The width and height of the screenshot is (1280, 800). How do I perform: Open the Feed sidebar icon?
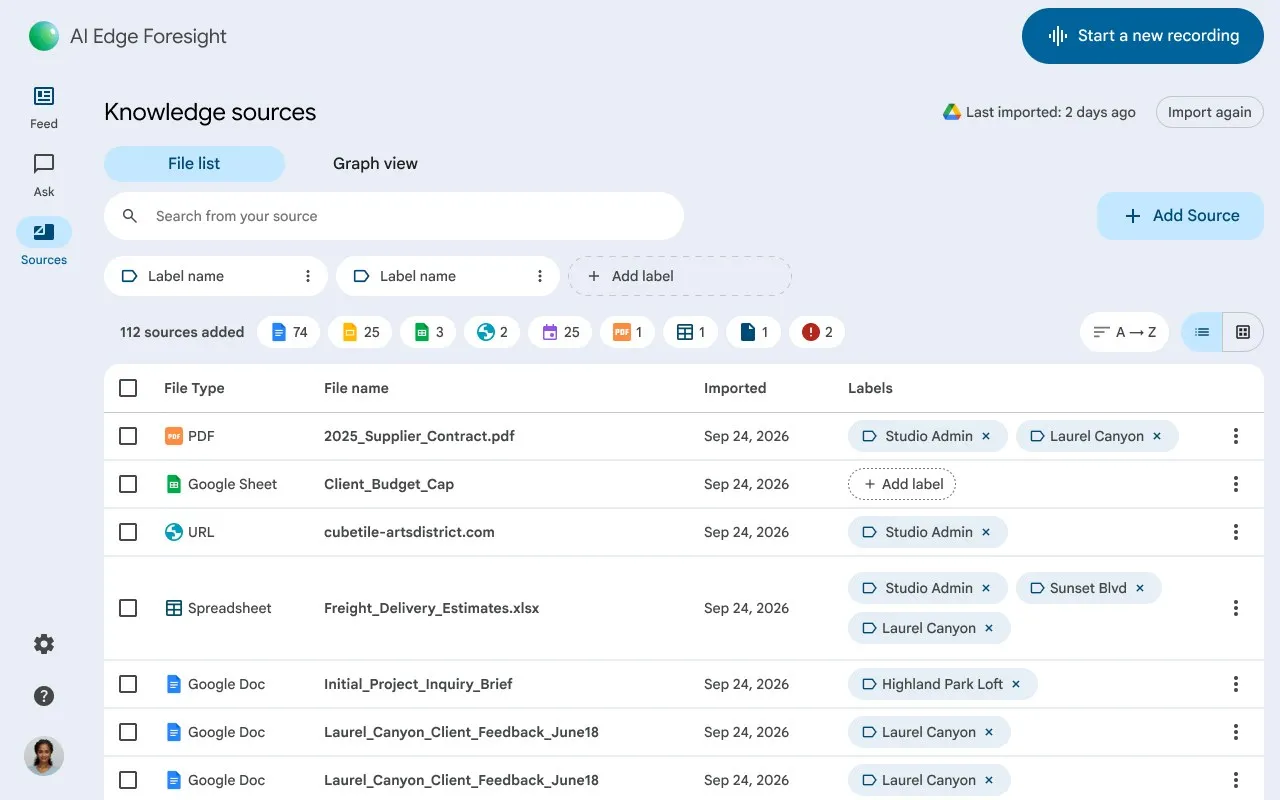(44, 97)
